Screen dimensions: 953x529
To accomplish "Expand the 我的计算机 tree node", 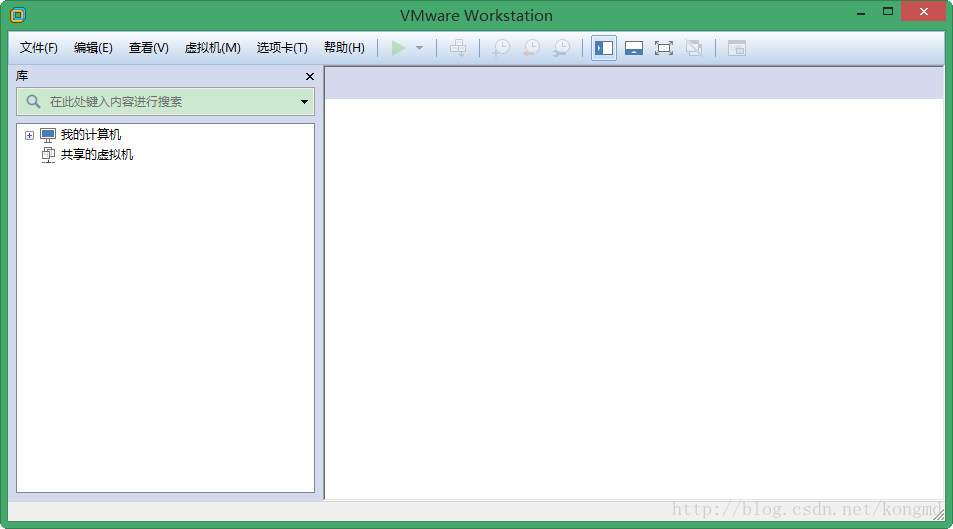I will tap(29, 135).
